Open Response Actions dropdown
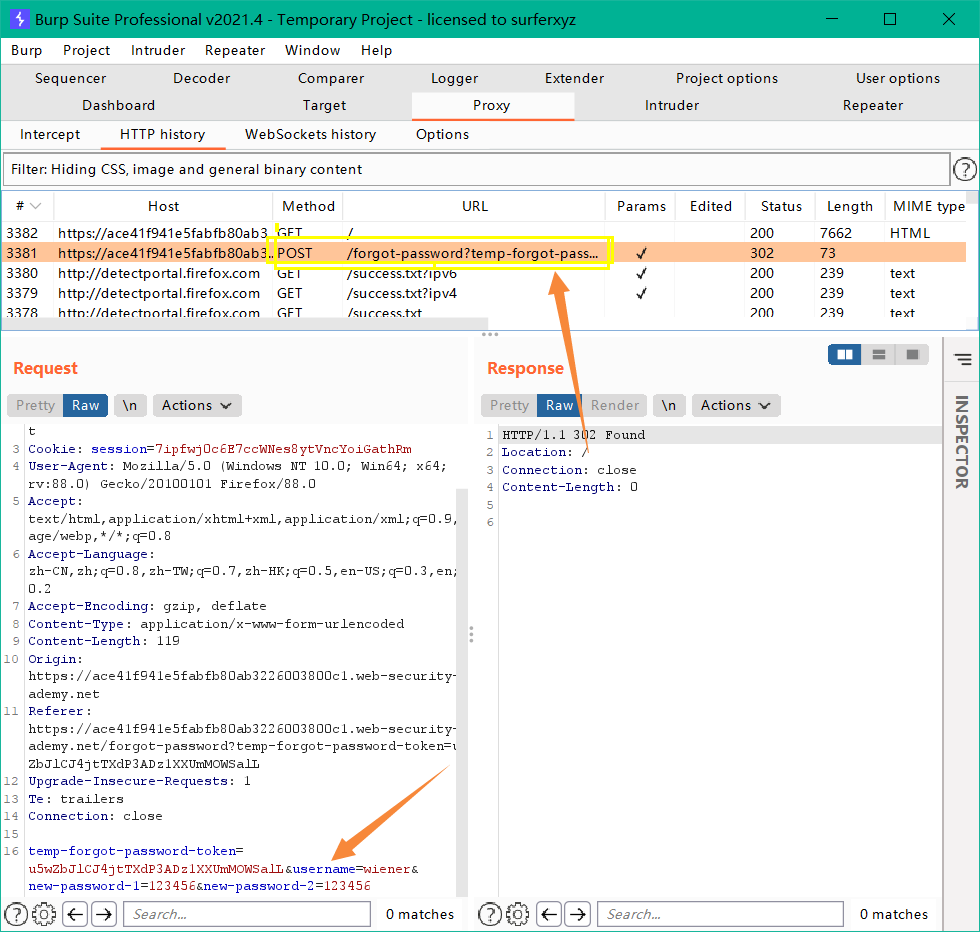 click(736, 405)
